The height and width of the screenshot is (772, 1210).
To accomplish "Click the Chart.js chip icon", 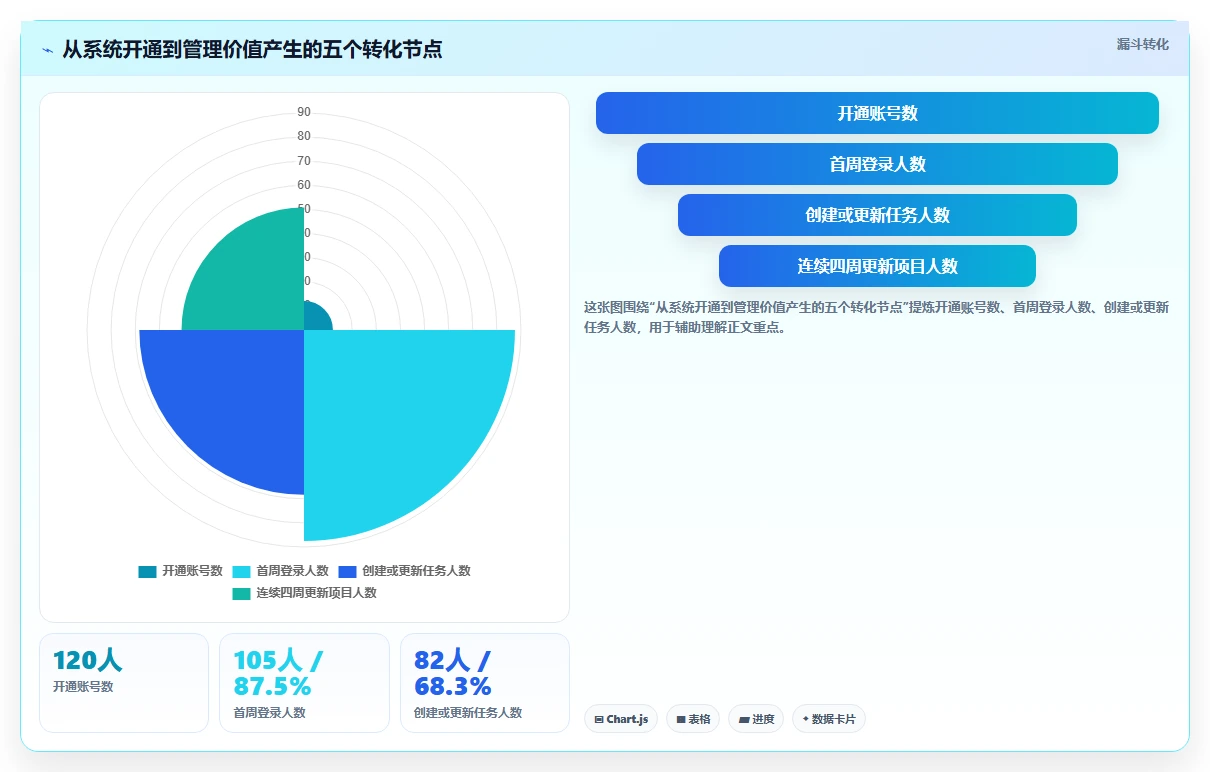I will click(599, 719).
